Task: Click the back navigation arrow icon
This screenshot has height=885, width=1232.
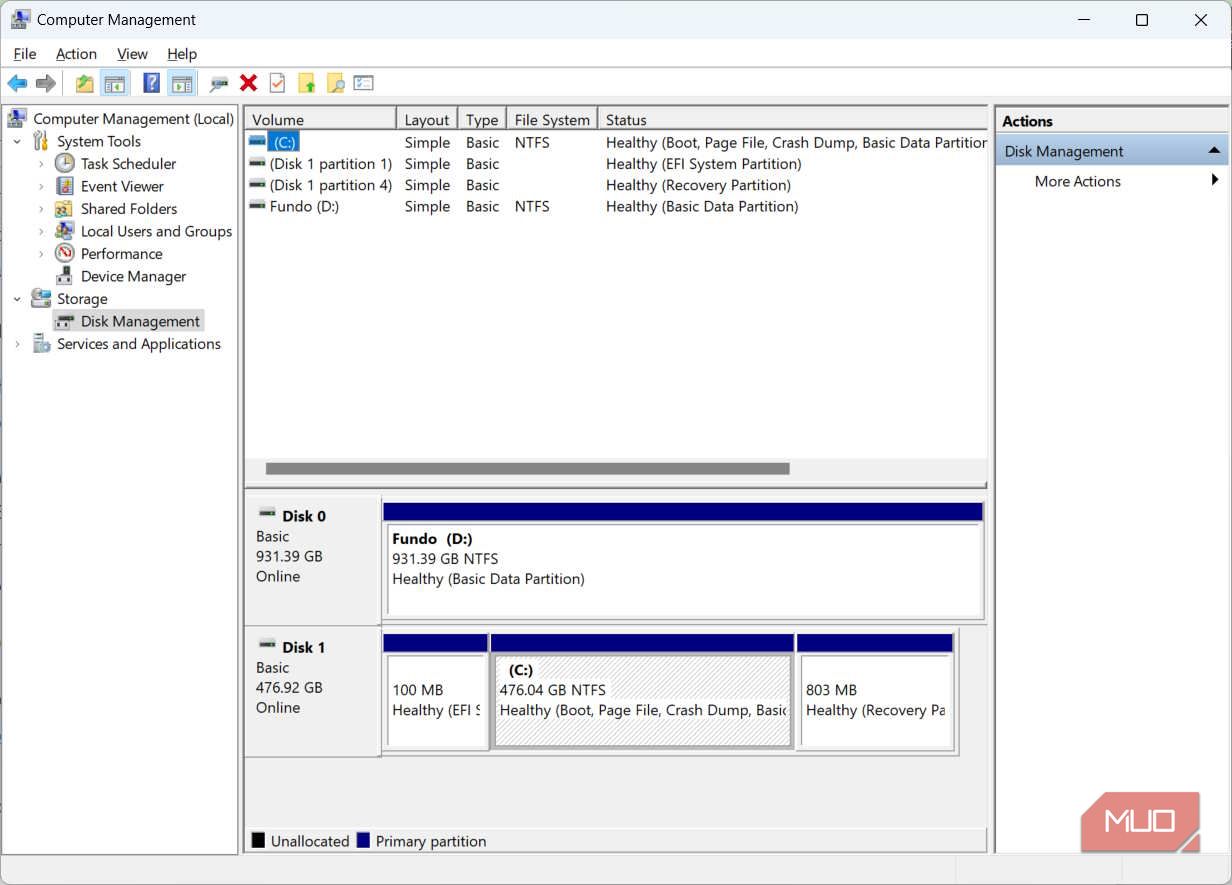Action: 17,83
